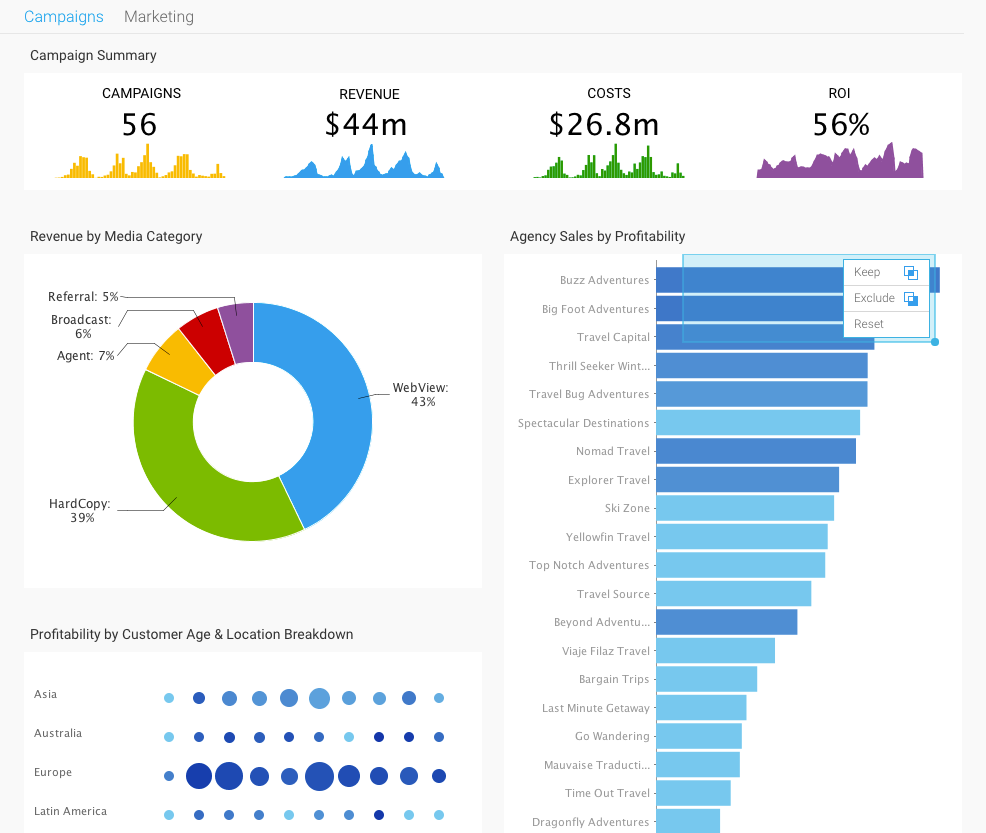Click the Keep selection icon
The width and height of the screenshot is (986, 833).
click(x=910, y=272)
